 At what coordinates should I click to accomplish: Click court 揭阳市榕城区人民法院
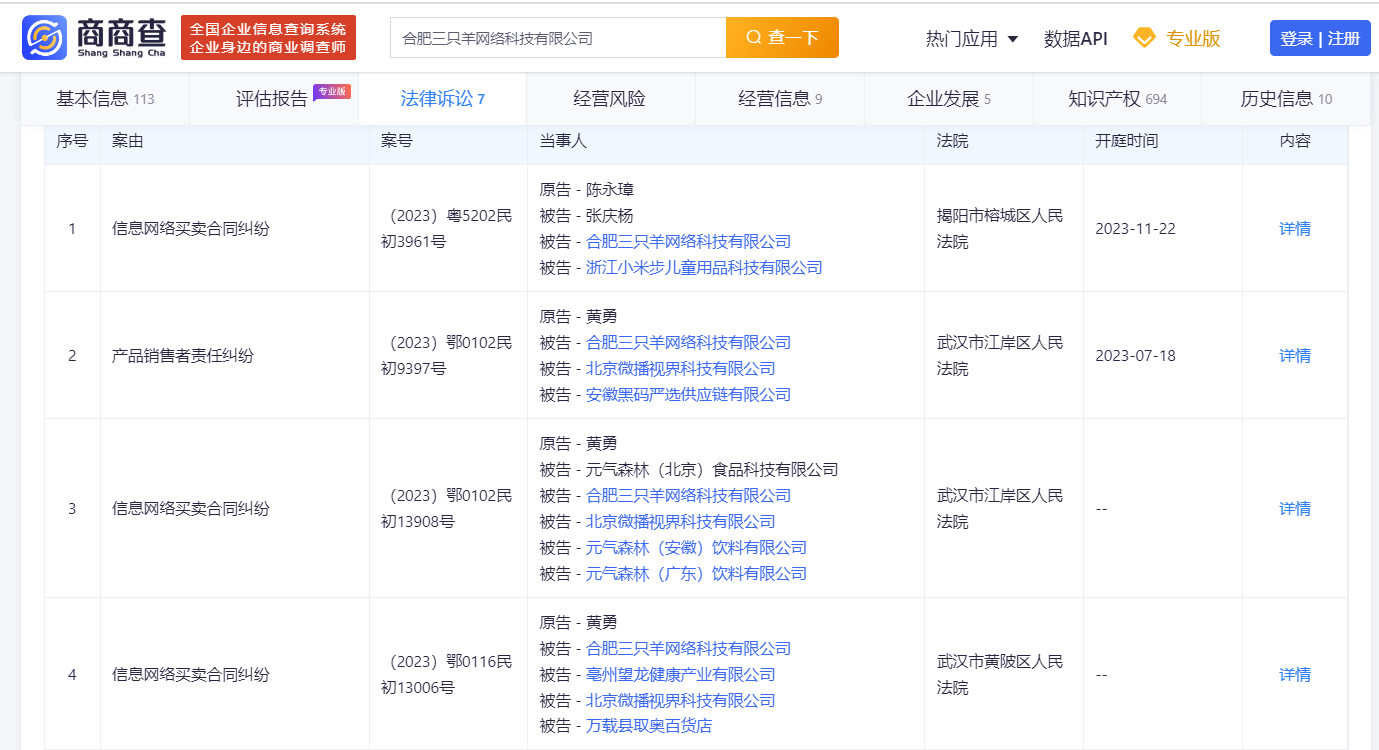click(x=1000, y=228)
